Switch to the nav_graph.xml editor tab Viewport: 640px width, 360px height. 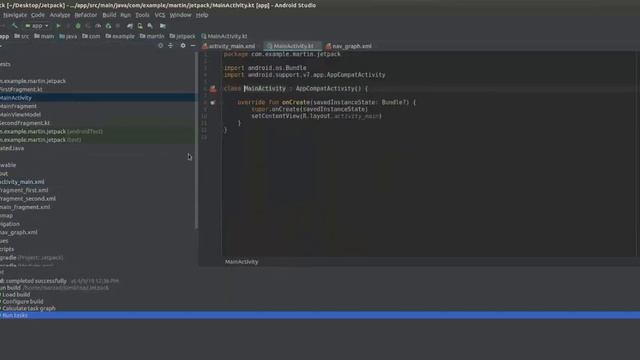click(x=349, y=46)
